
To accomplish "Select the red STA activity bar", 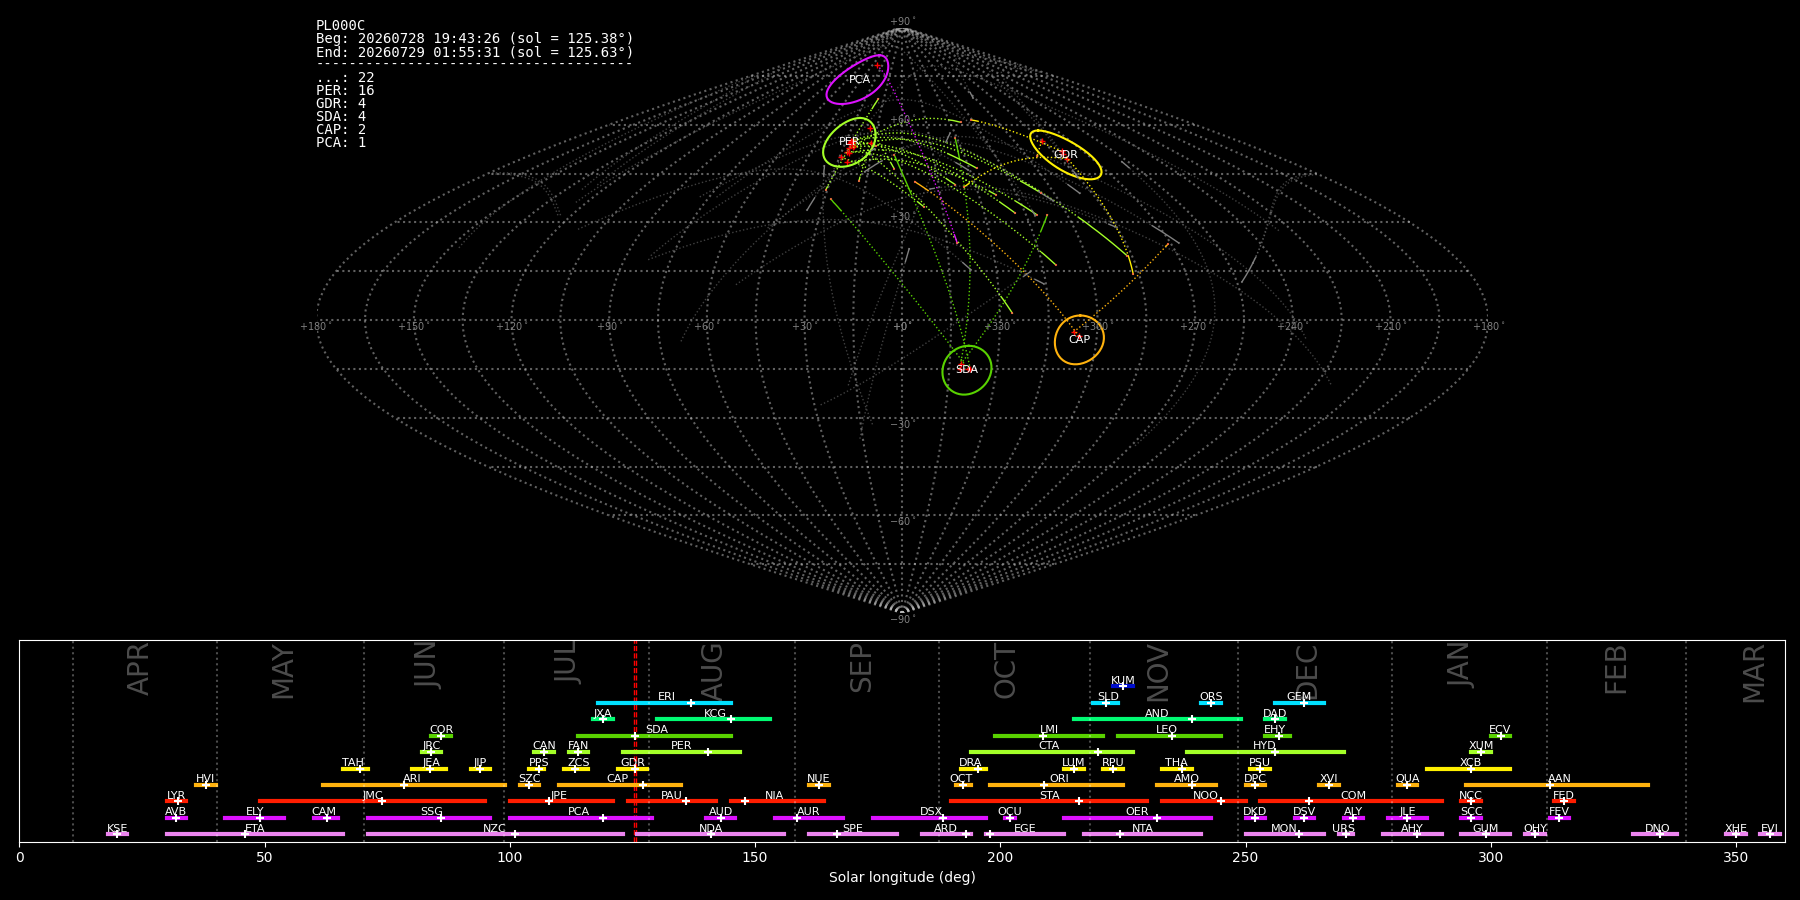I will click(1049, 801).
